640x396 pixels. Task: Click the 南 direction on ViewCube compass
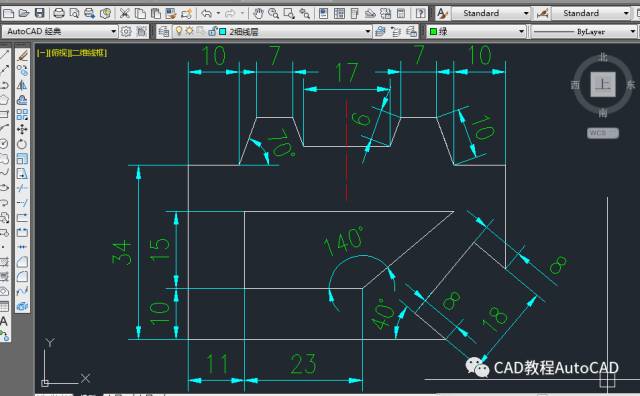pos(603,113)
